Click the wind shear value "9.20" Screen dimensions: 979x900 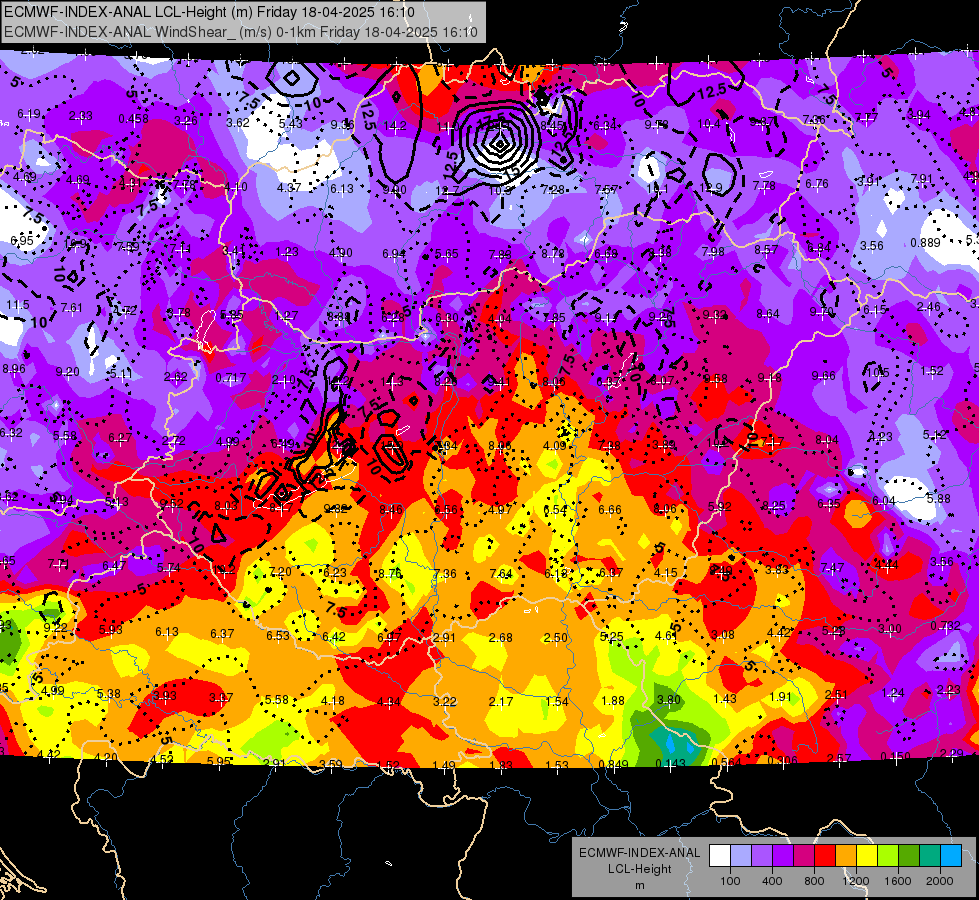click(x=67, y=372)
